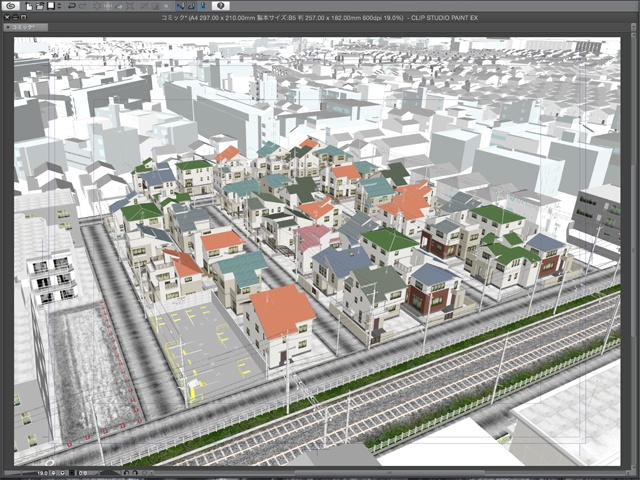The height and width of the screenshot is (480, 640).
Task: Click the 19.0 zoom percentage field
Action: click(x=45, y=472)
